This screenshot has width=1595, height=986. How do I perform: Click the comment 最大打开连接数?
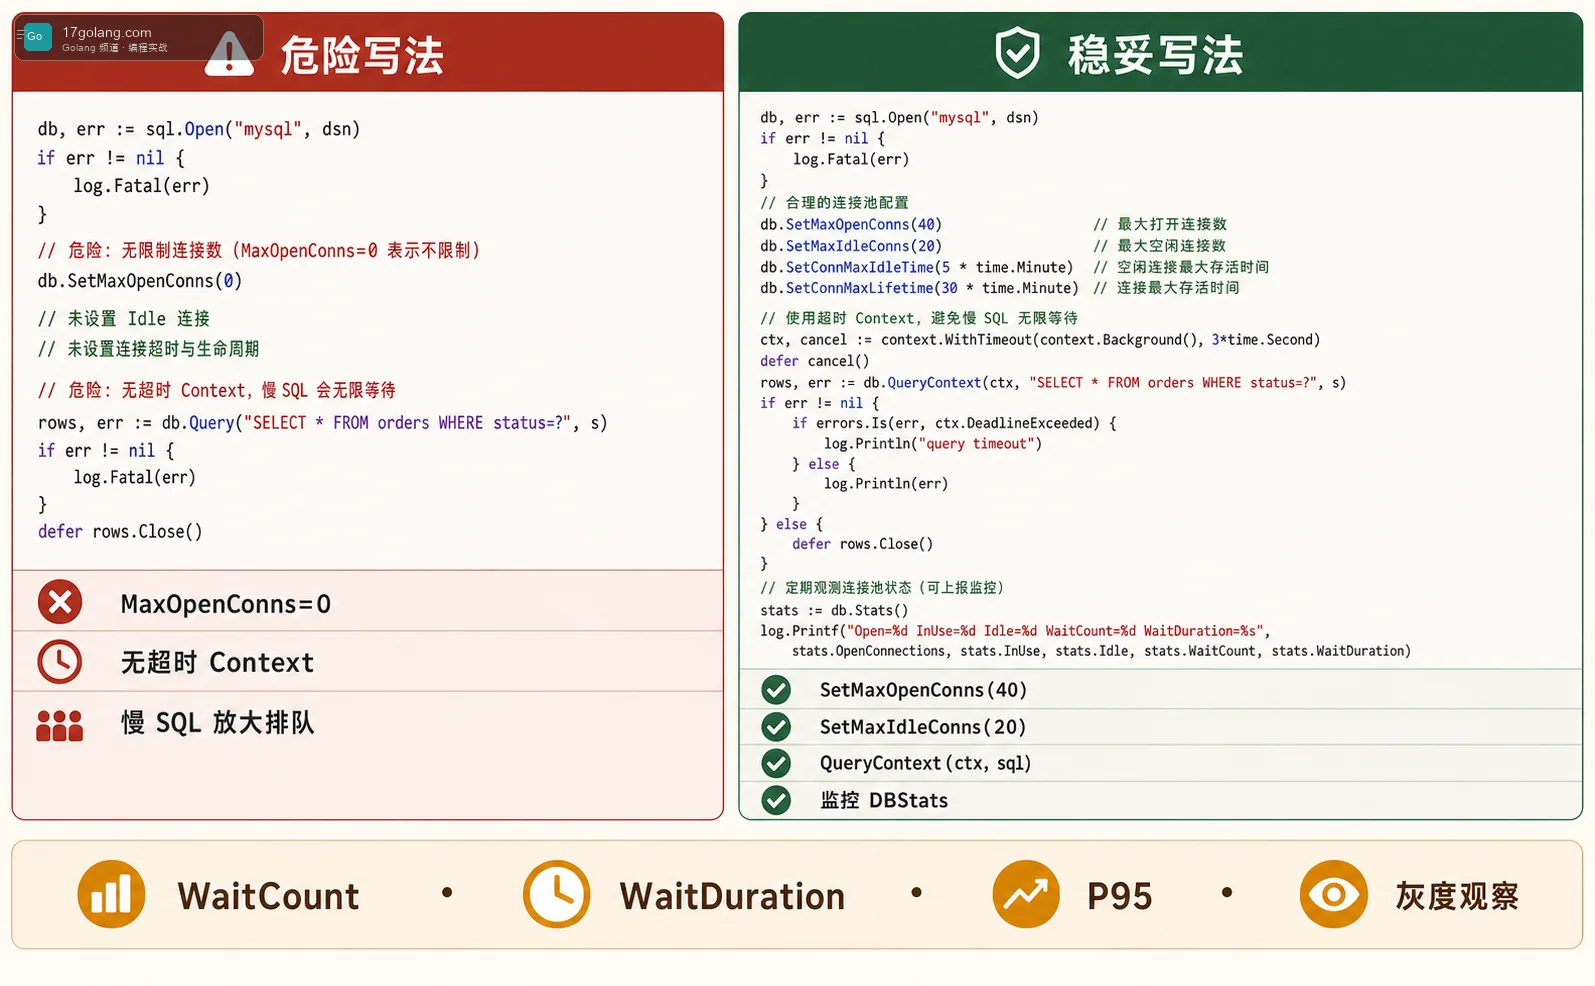coord(1160,224)
